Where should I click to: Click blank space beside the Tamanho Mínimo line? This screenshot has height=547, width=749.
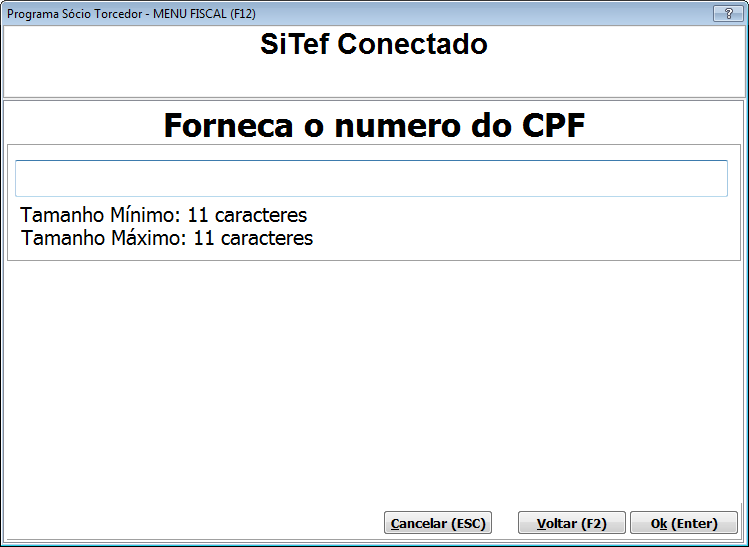point(521,215)
